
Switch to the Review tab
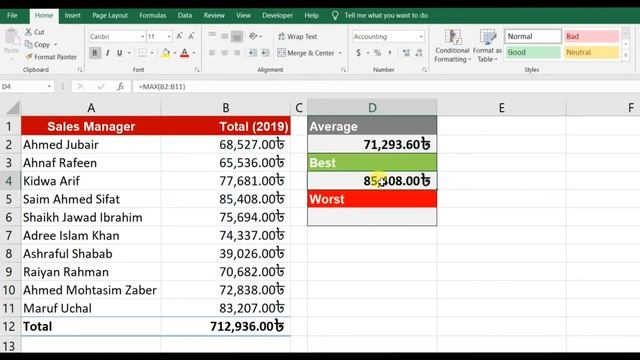click(214, 16)
